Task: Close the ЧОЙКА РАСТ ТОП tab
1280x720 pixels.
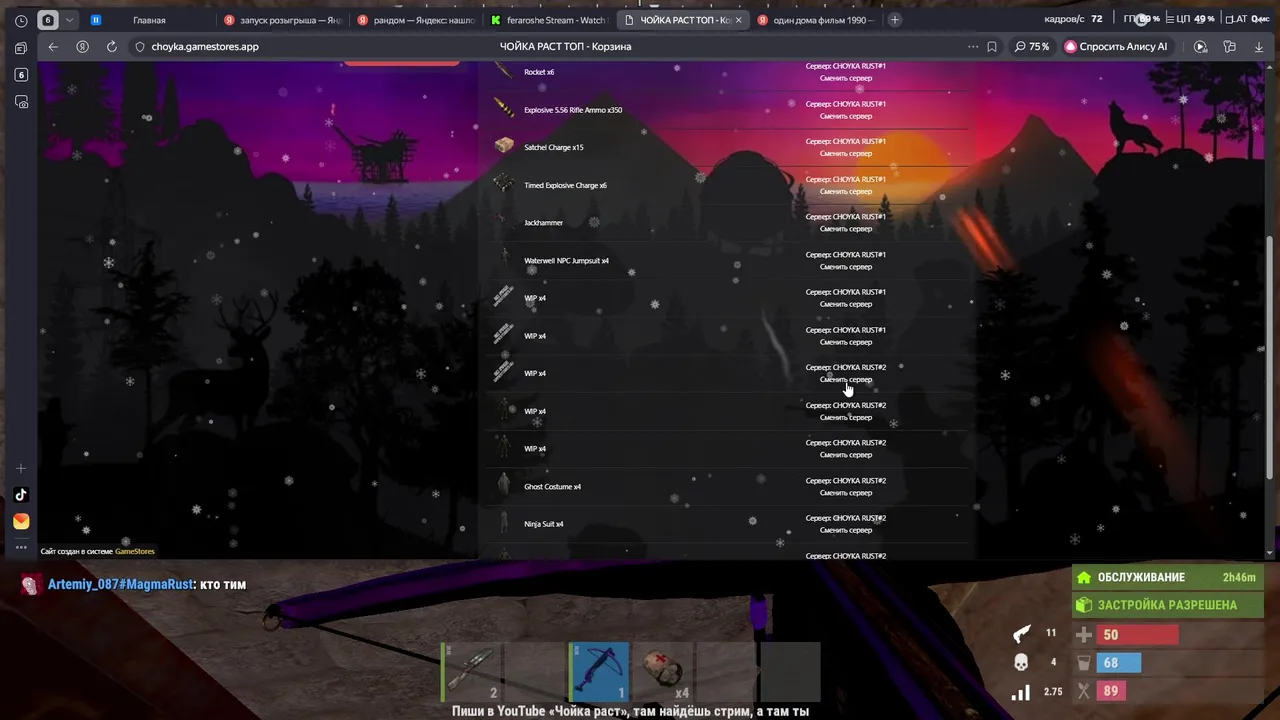Action: pyautogui.click(x=739, y=20)
